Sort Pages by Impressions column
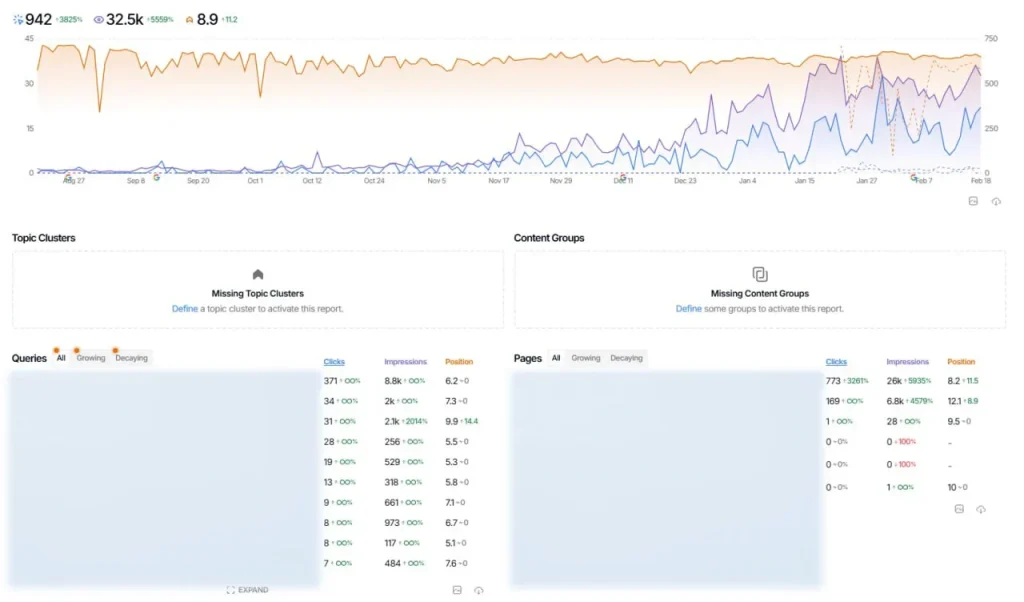Image resolution: width=1024 pixels, height=602 pixels. tap(907, 362)
